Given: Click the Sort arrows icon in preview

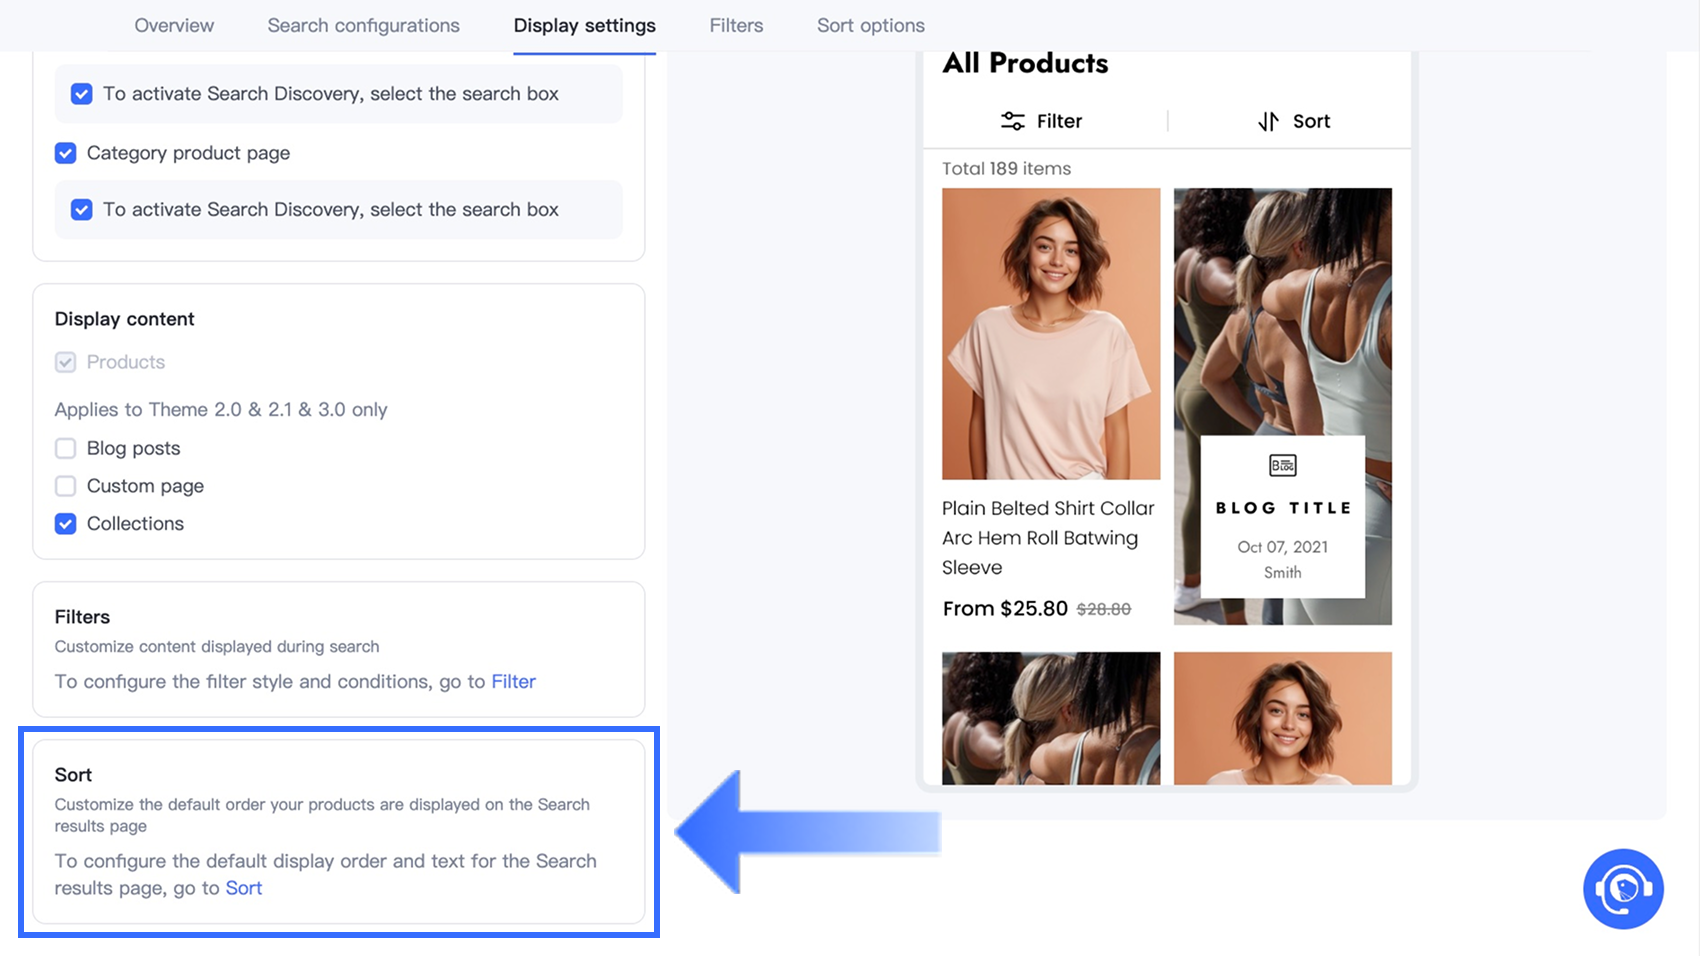Looking at the screenshot, I should 1268,121.
